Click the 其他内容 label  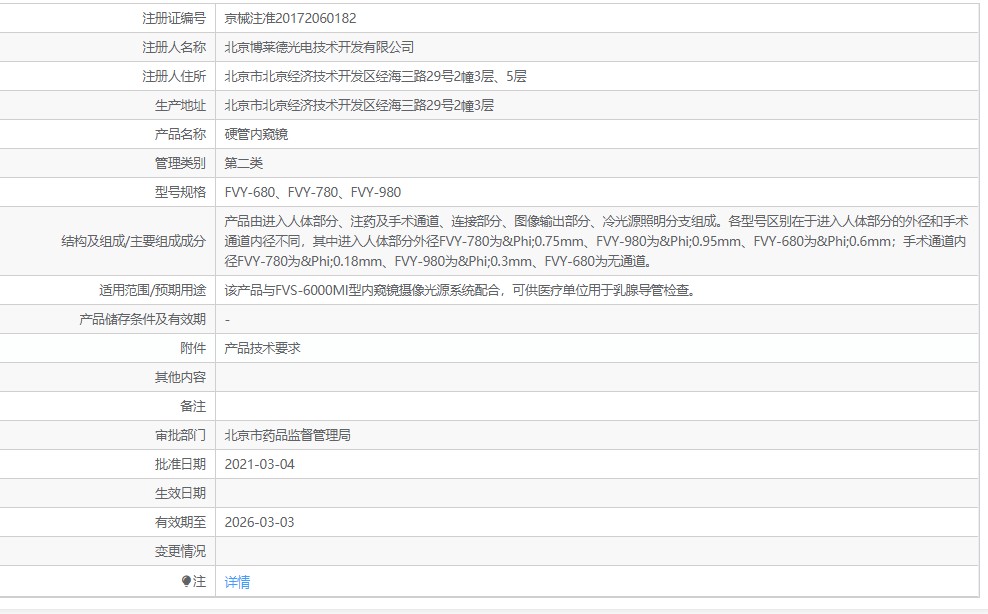pos(180,377)
